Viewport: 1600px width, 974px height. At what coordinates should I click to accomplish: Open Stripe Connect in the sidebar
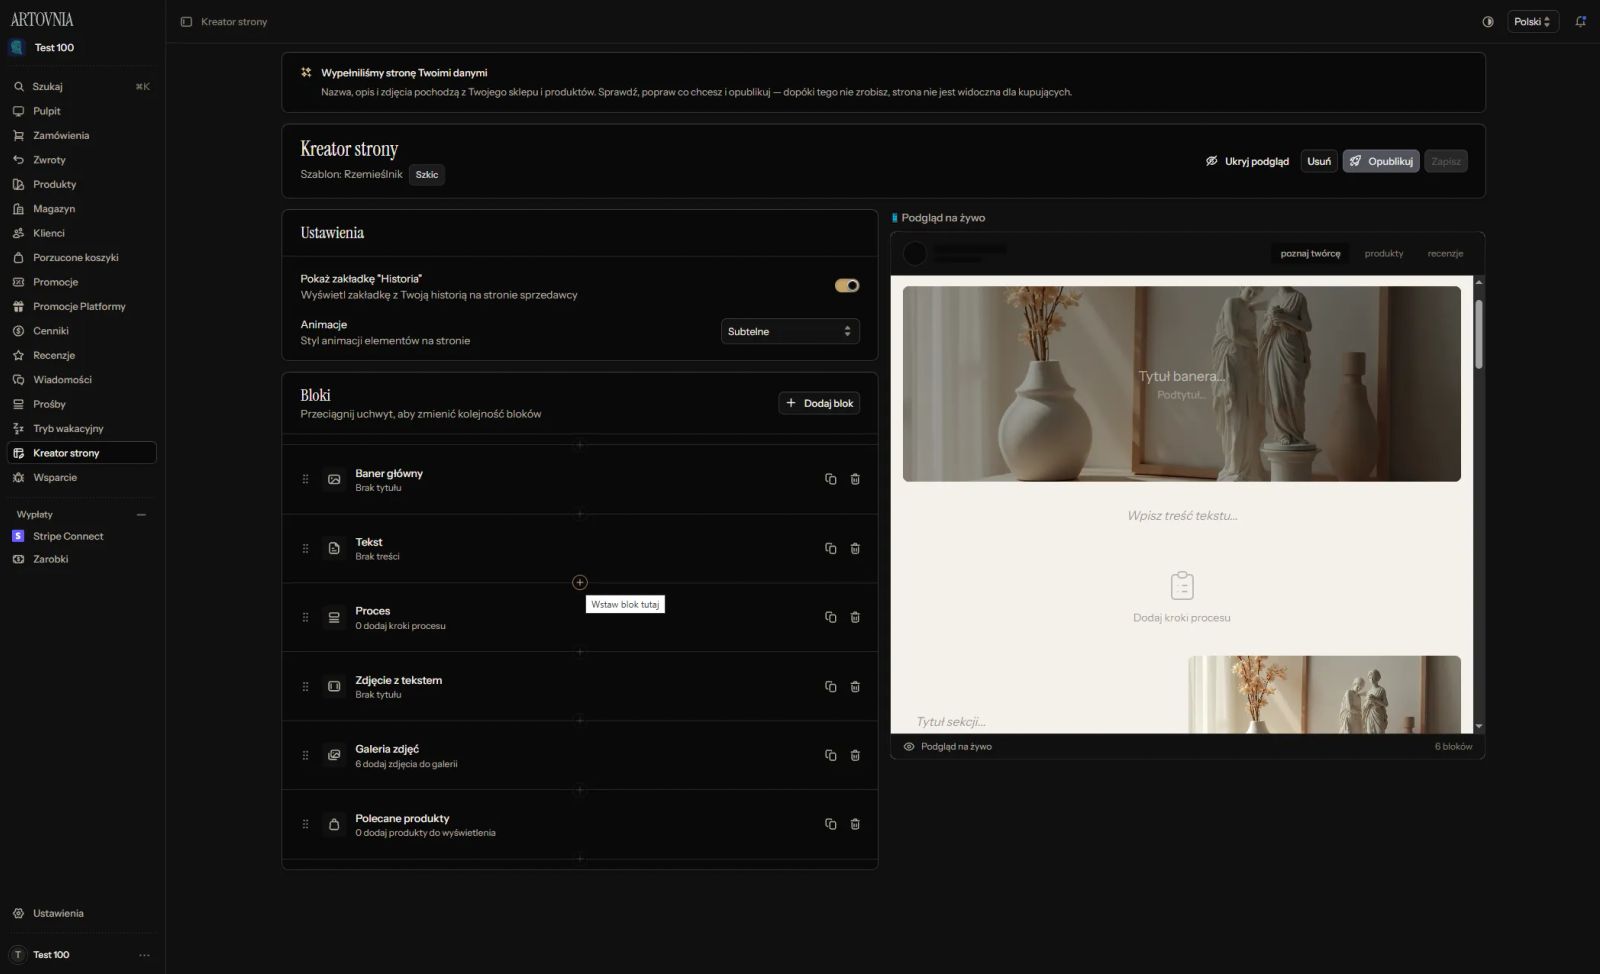coord(82,537)
